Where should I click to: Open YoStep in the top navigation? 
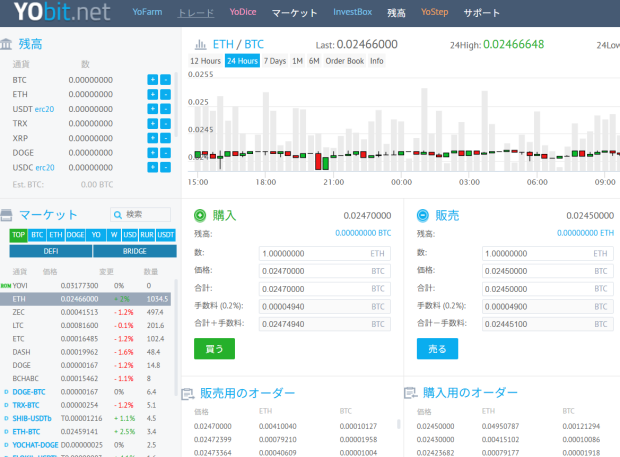435,12
